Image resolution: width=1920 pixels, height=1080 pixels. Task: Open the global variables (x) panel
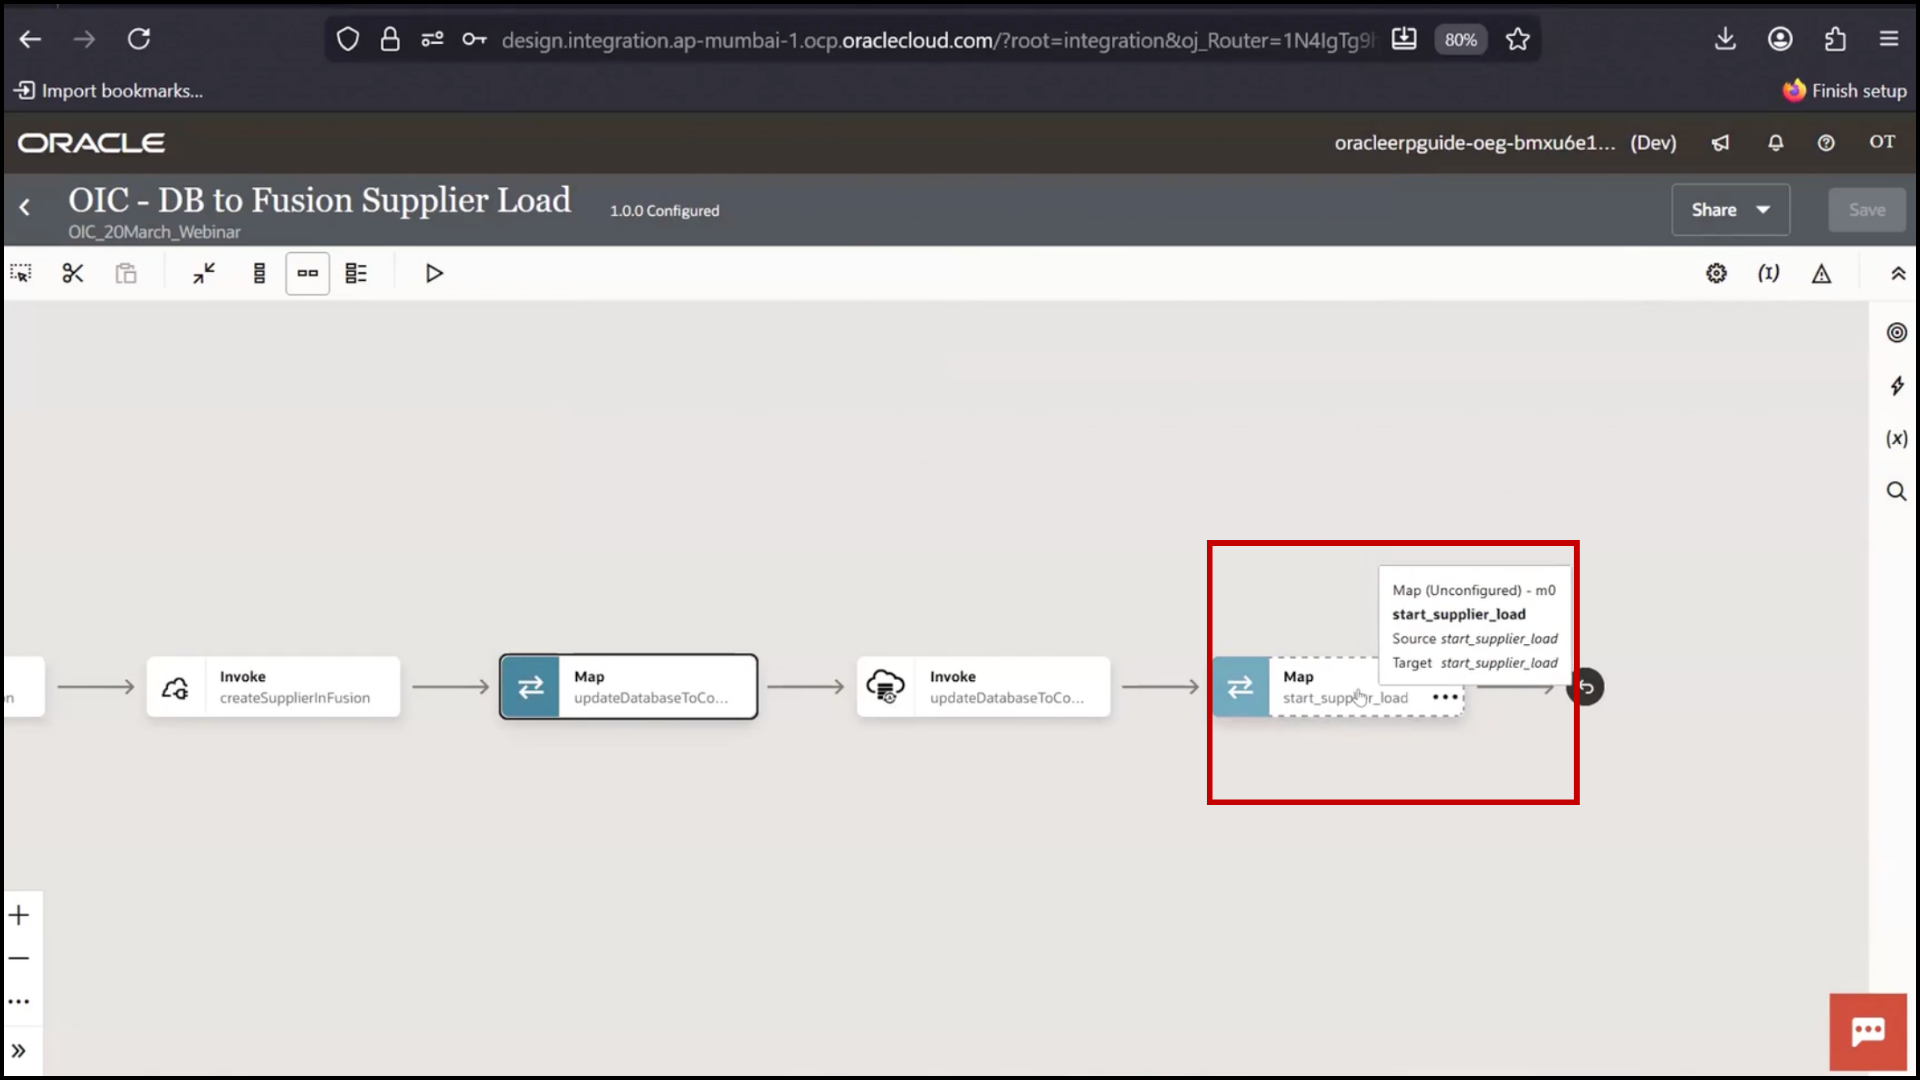(x=1896, y=438)
